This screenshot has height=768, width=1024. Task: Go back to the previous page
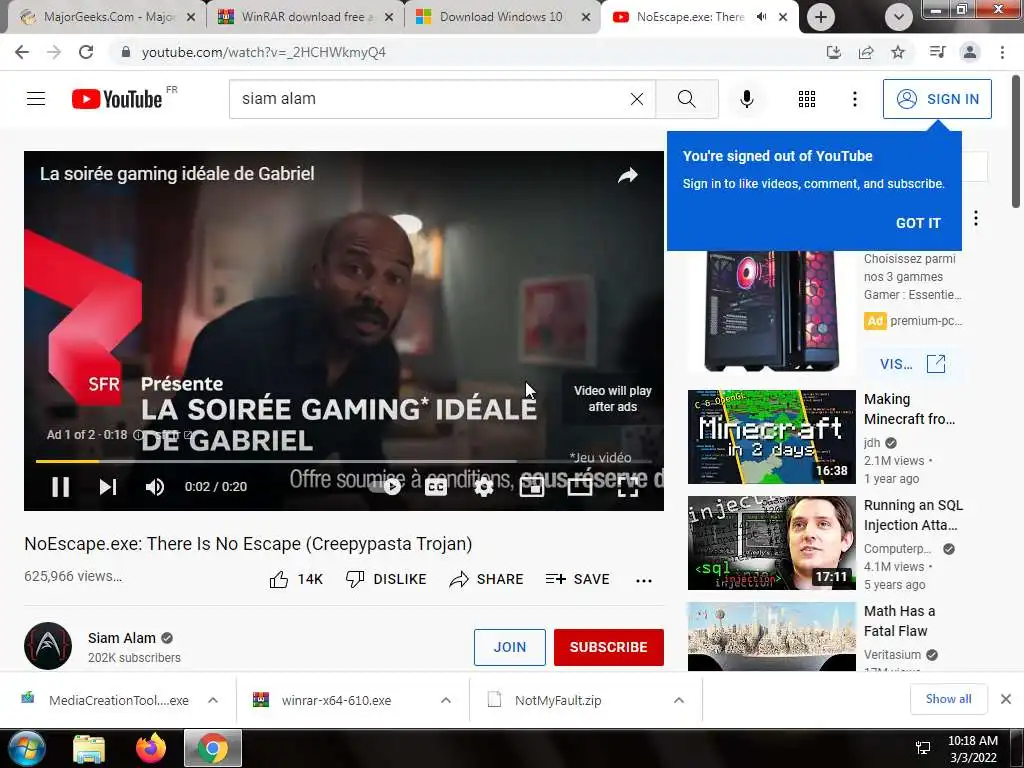click(22, 52)
